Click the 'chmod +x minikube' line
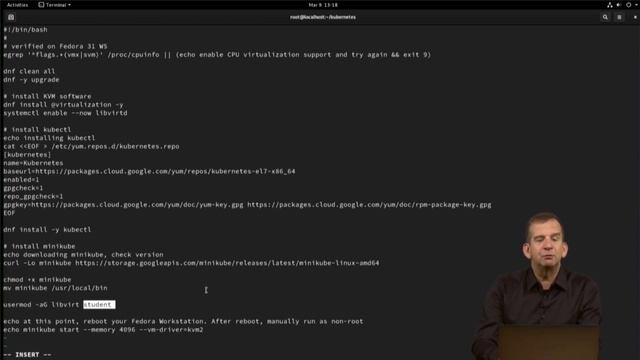640x360 pixels. pyautogui.click(x=37, y=280)
